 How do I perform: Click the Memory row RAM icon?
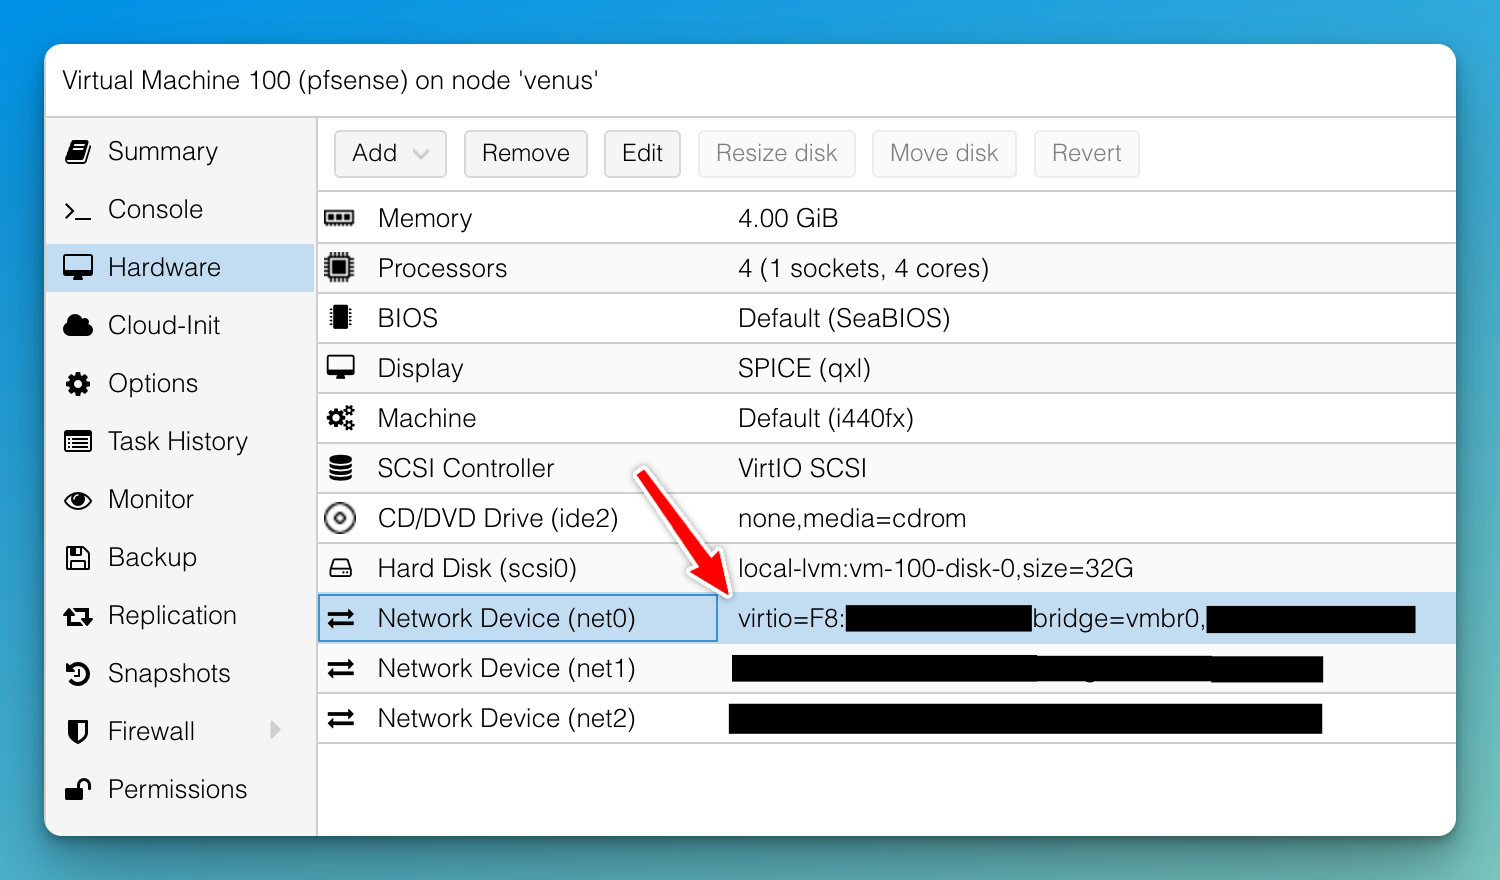click(340, 218)
